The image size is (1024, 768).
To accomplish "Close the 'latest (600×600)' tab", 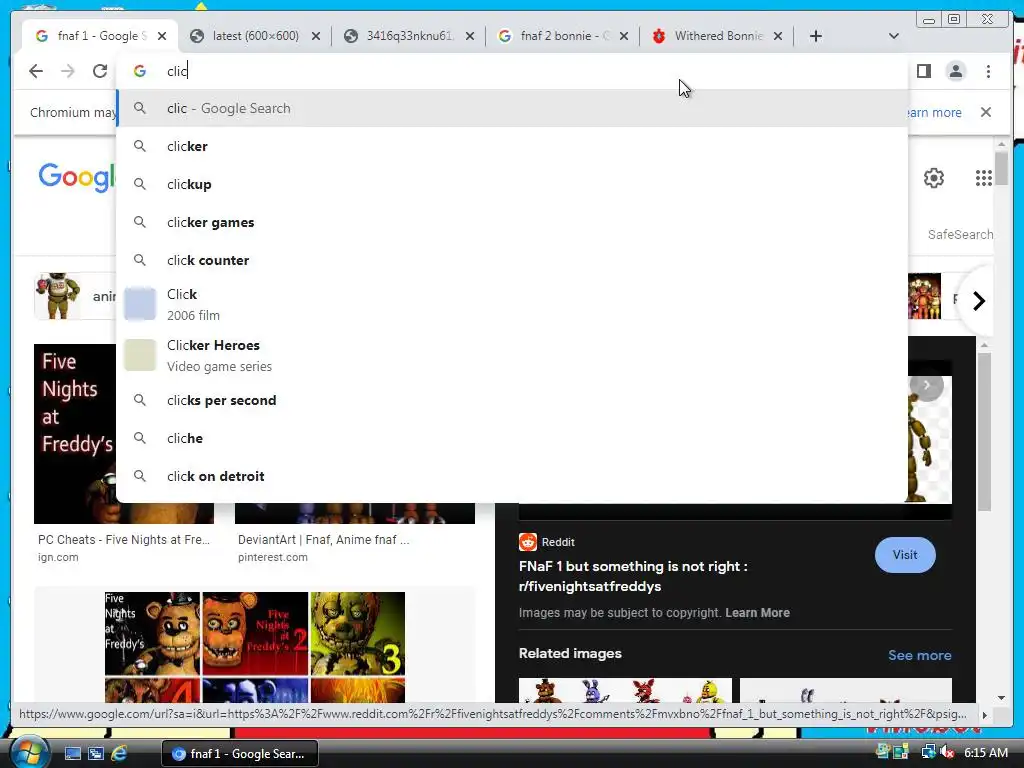I will [x=316, y=36].
